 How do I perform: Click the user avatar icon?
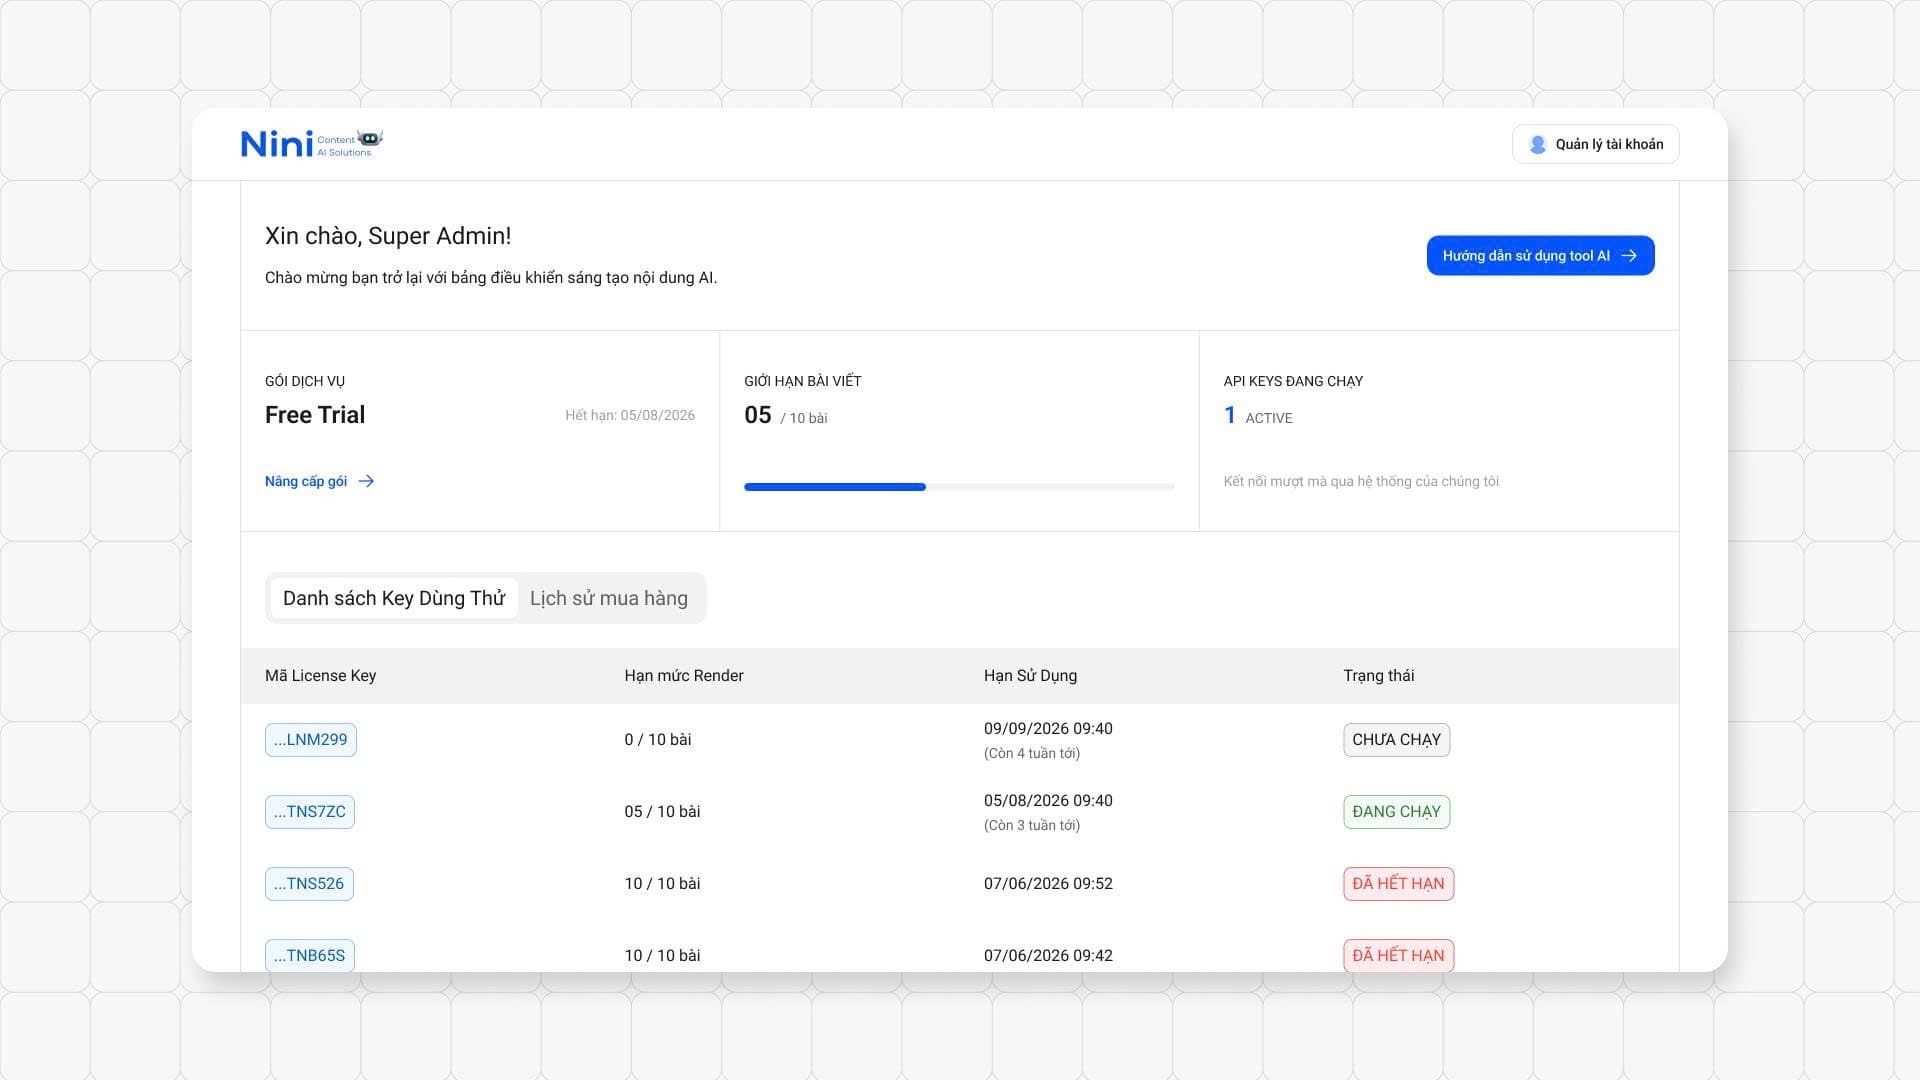tap(1538, 145)
